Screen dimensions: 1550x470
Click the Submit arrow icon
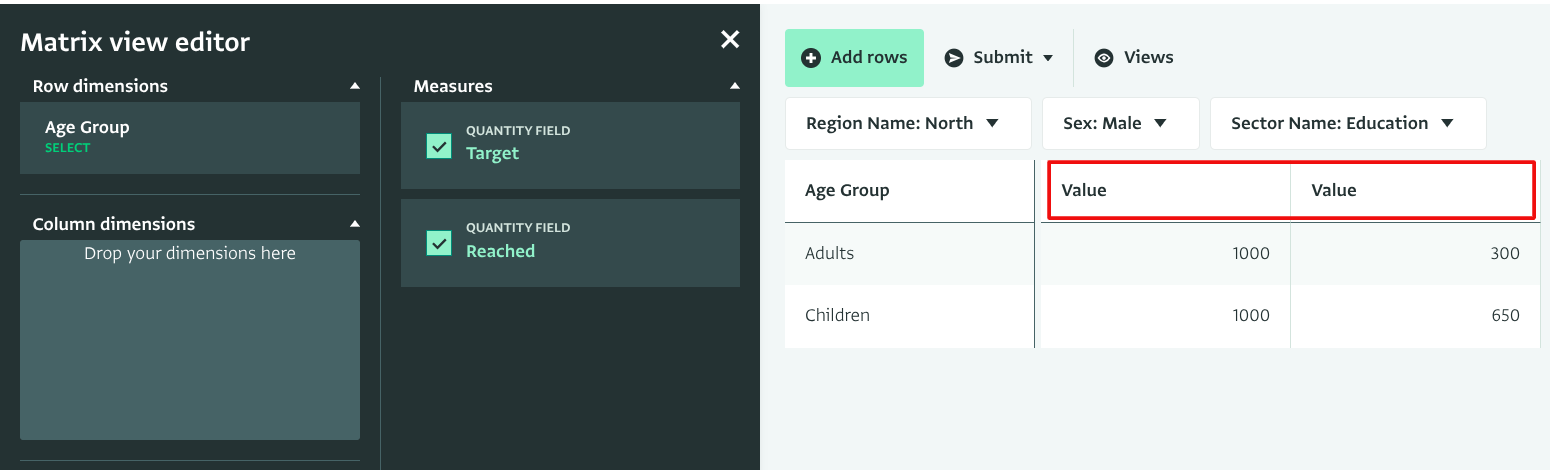click(954, 58)
